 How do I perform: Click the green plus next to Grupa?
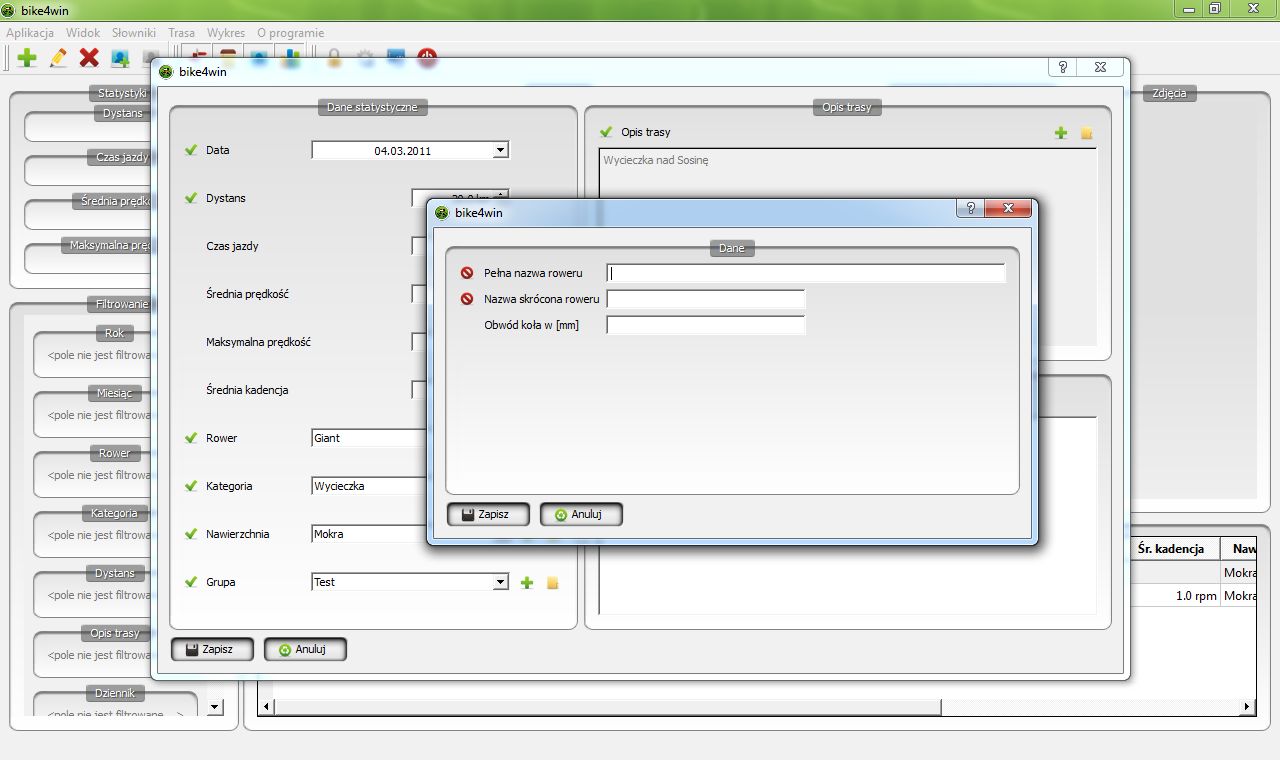tap(527, 582)
